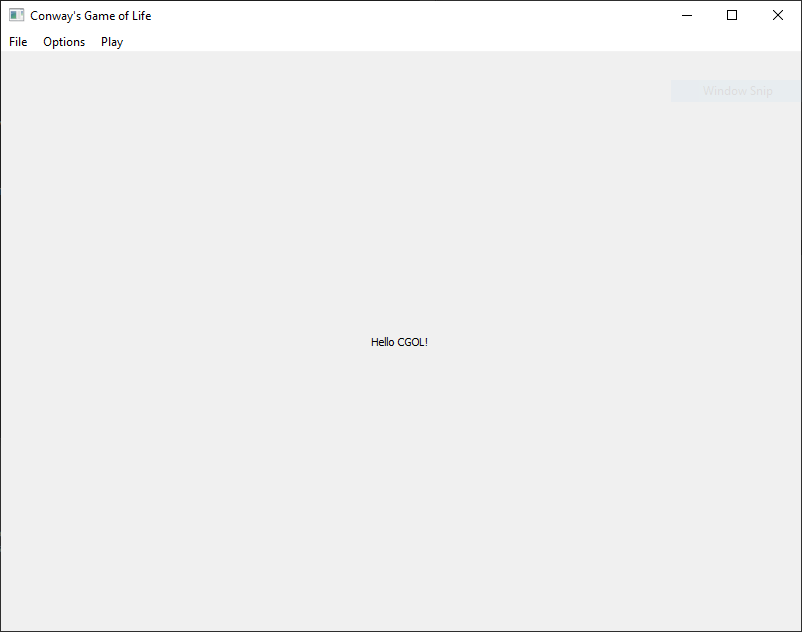
Task: Click the Conway's Game of Life title text
Action: point(91,16)
